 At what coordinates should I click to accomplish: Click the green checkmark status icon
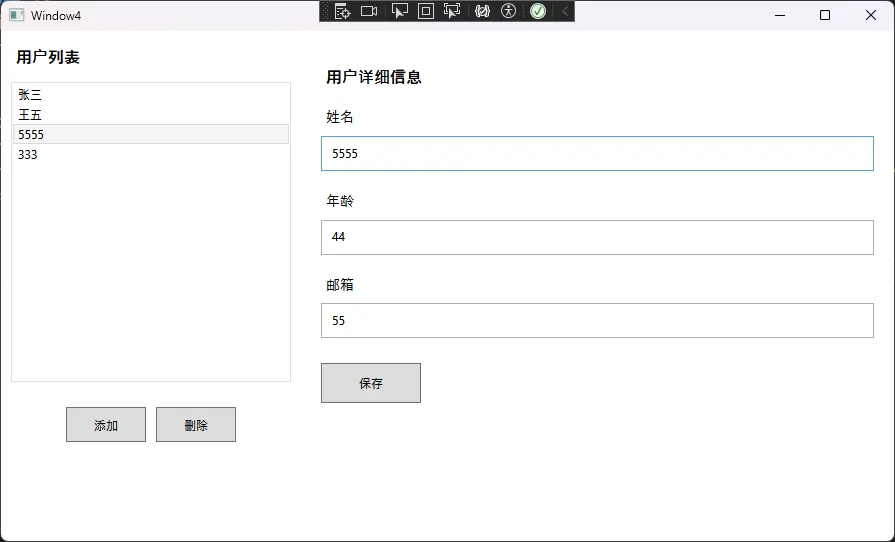tap(538, 11)
